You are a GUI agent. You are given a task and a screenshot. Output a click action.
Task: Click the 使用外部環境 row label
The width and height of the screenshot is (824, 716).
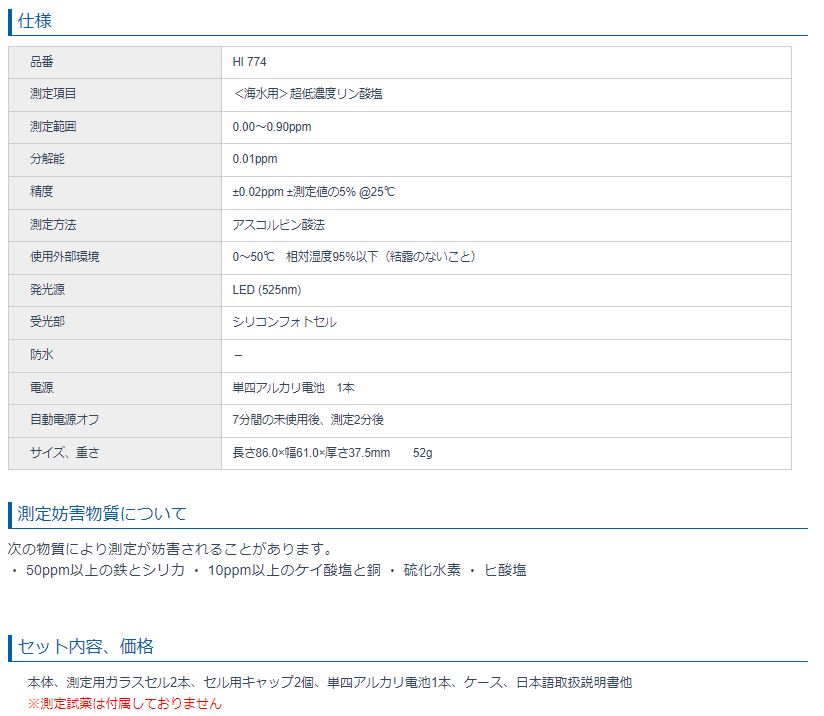pyautogui.click(x=65, y=257)
